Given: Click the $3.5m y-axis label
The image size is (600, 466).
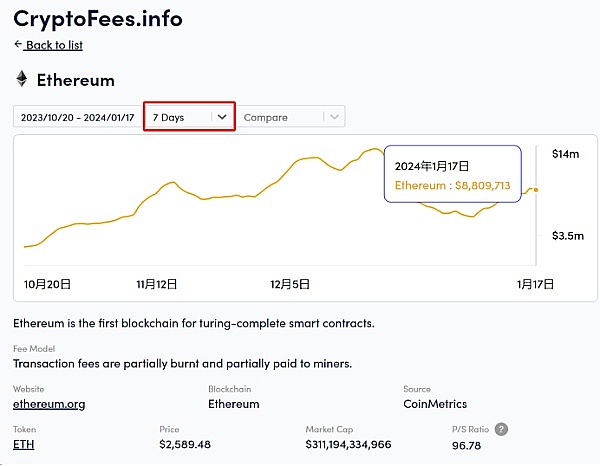Looking at the screenshot, I should [x=567, y=236].
